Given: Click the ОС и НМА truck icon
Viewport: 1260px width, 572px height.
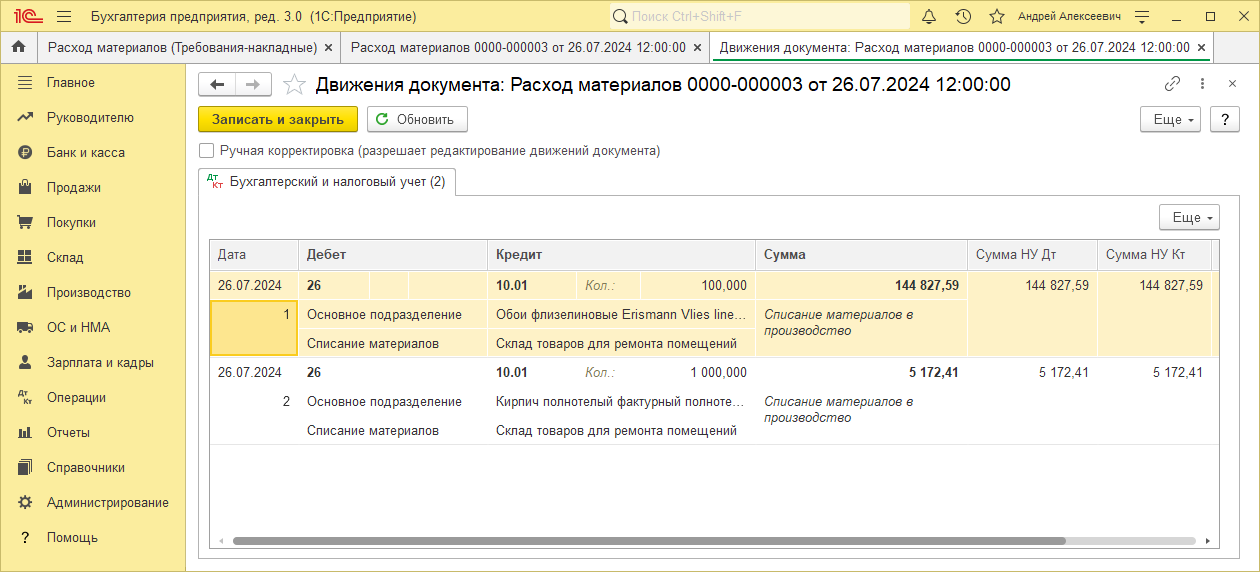Looking at the screenshot, I should 26,327.
